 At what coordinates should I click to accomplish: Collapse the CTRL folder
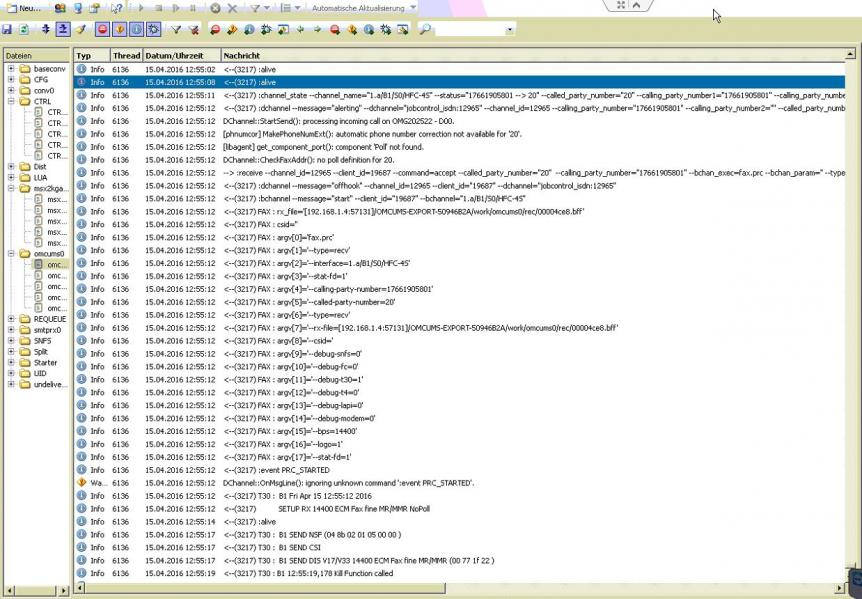(11, 101)
